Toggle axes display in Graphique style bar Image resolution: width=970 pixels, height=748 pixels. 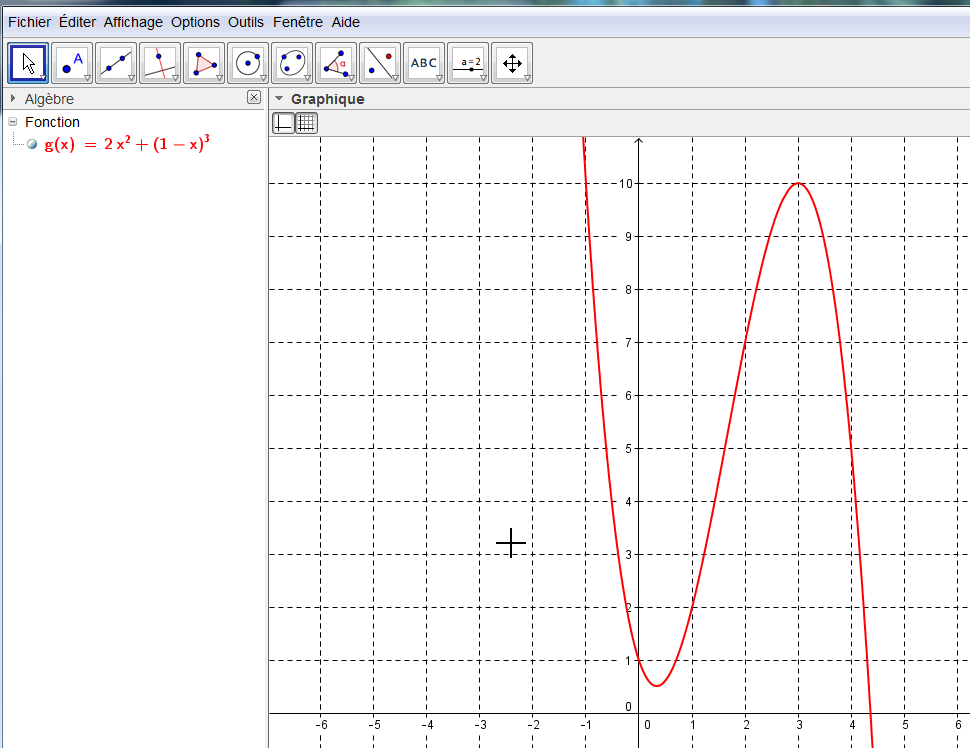point(284,123)
